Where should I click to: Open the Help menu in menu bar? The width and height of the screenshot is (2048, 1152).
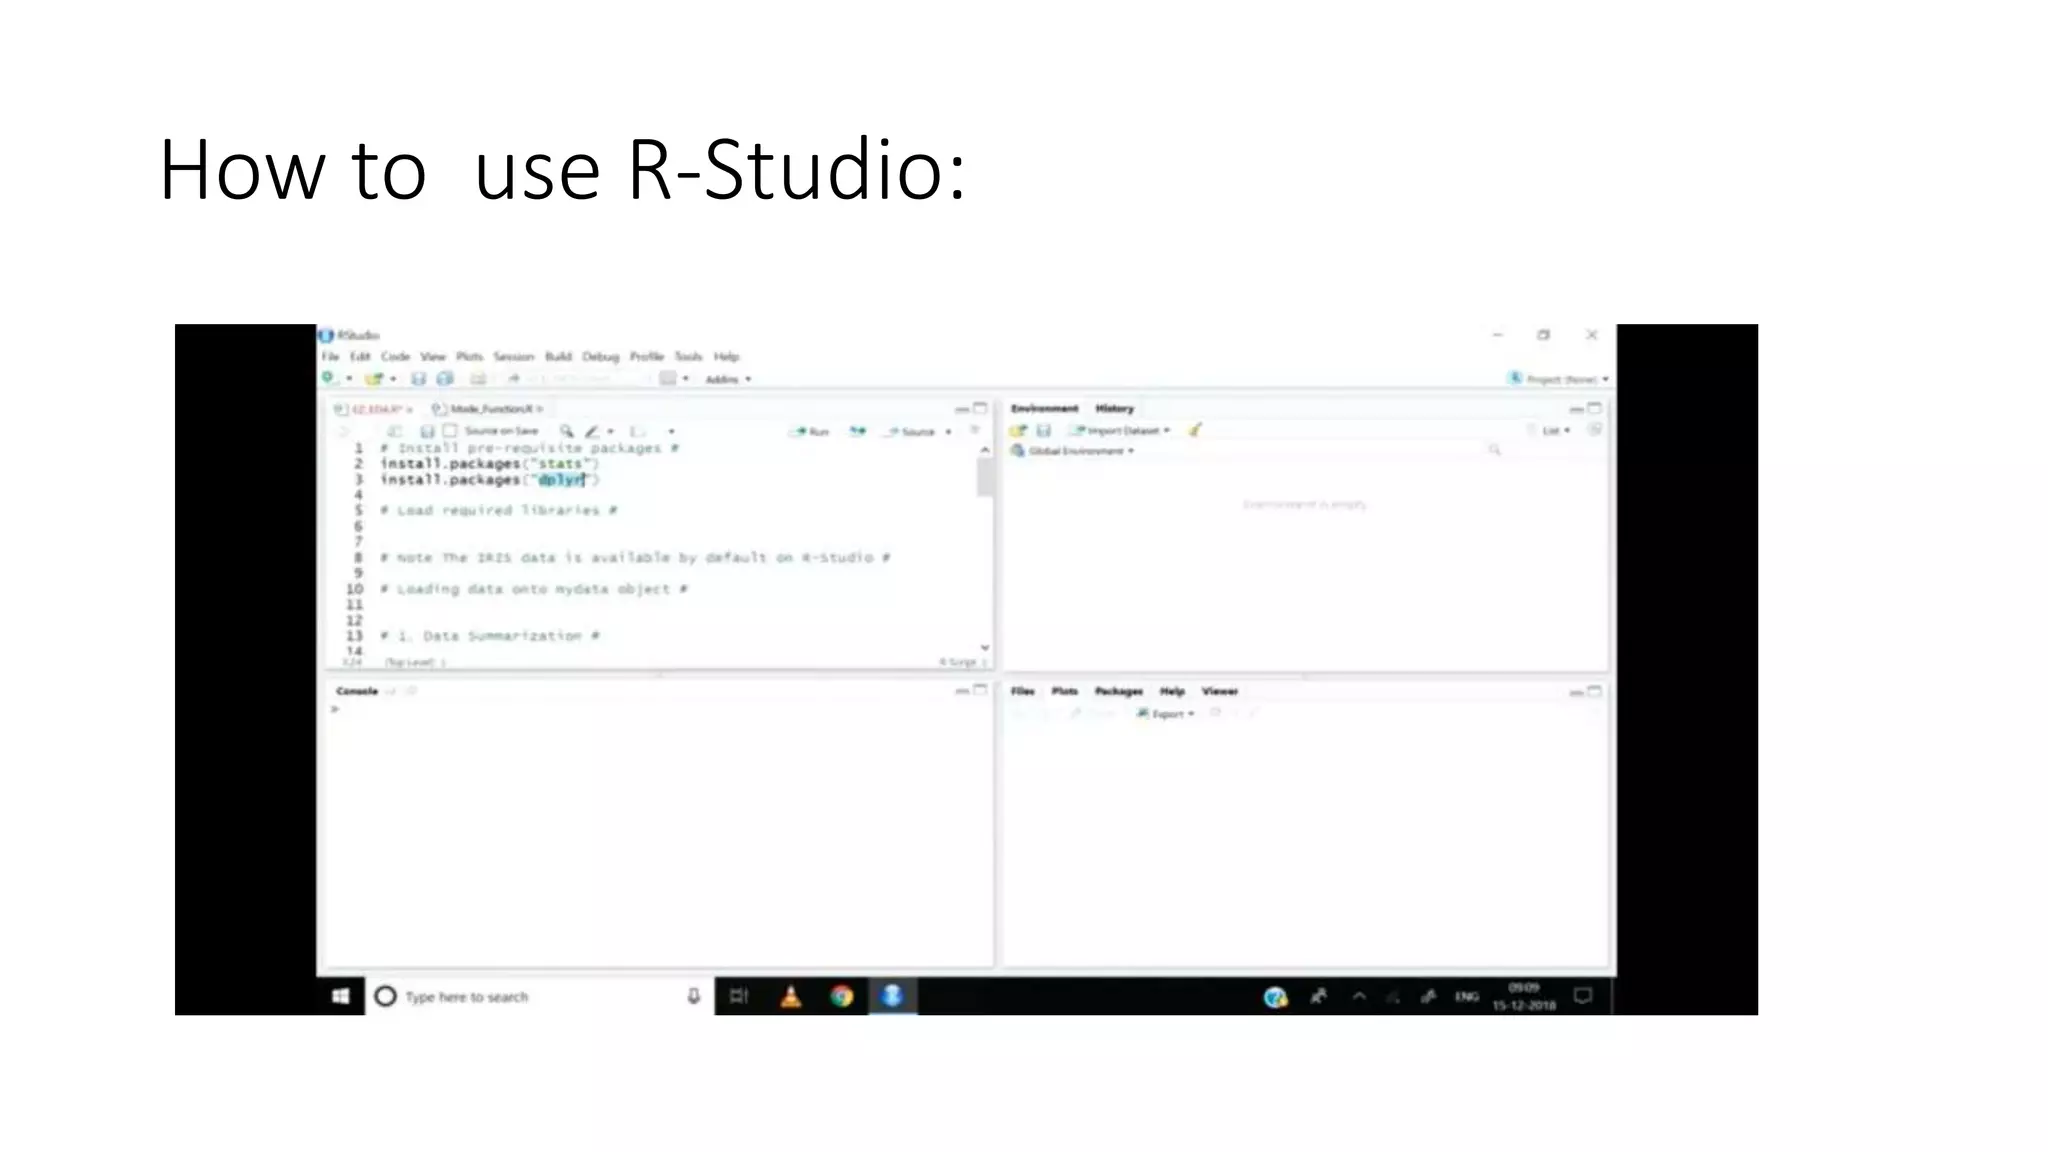coord(726,356)
